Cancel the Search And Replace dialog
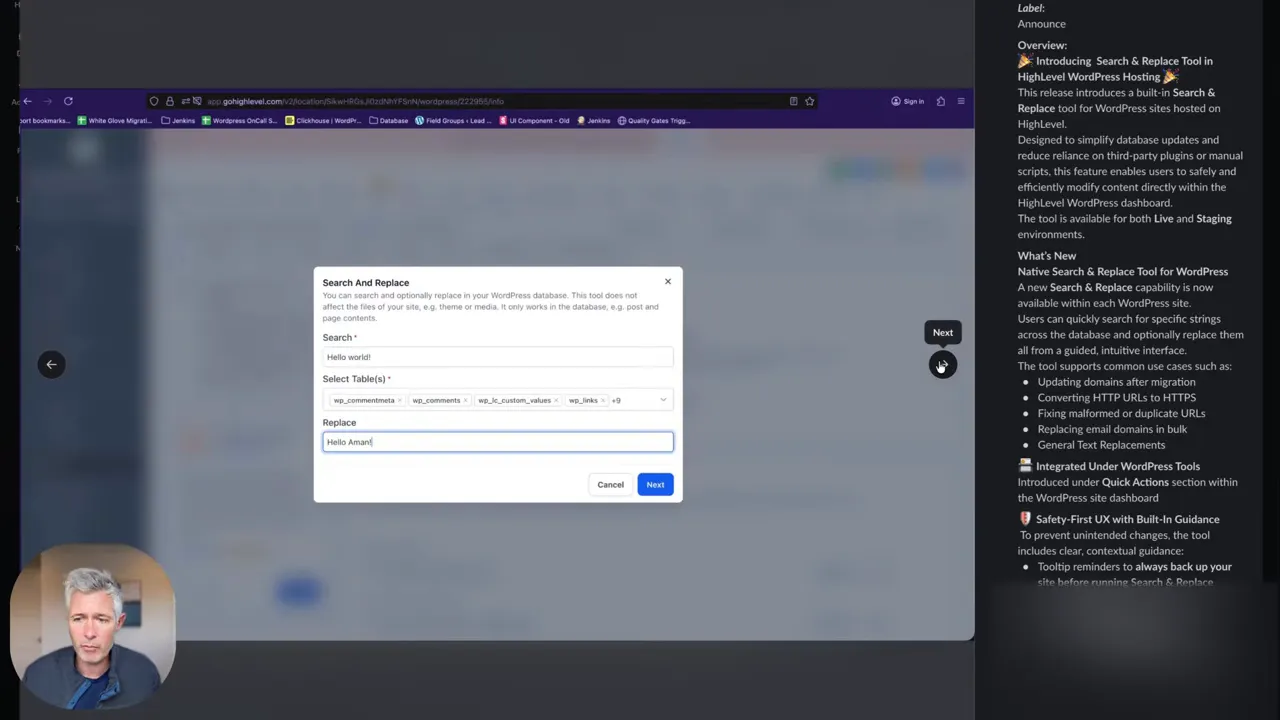 pos(610,484)
